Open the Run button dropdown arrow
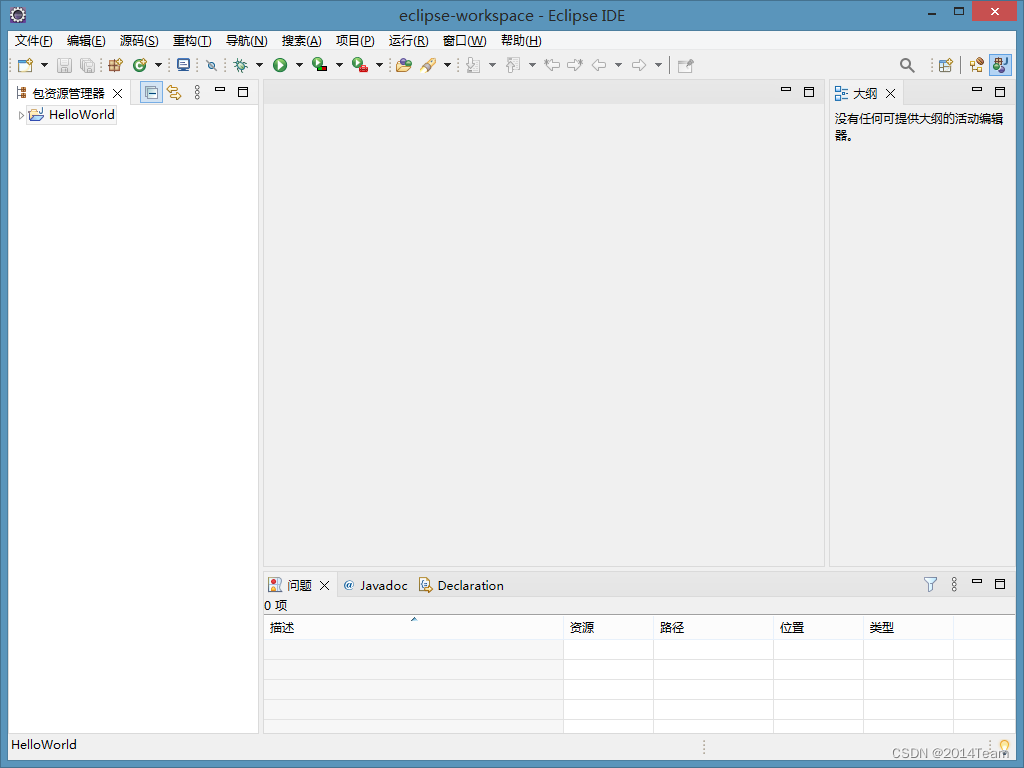This screenshot has width=1024, height=768. (x=299, y=66)
